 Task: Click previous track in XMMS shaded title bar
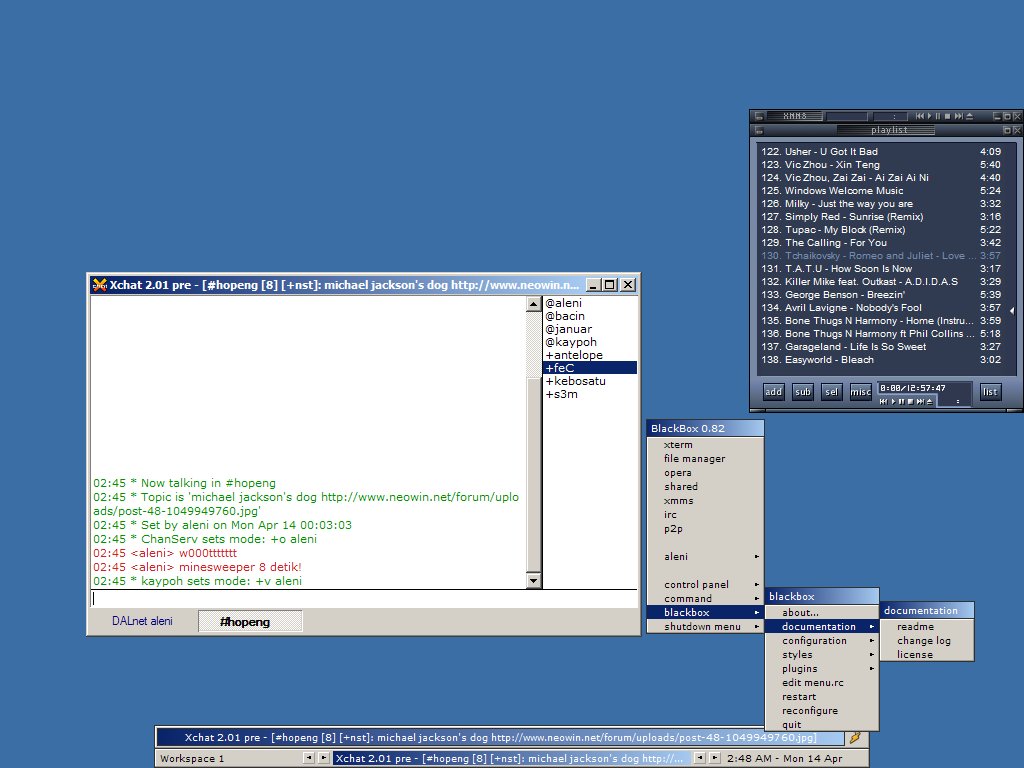click(x=920, y=116)
